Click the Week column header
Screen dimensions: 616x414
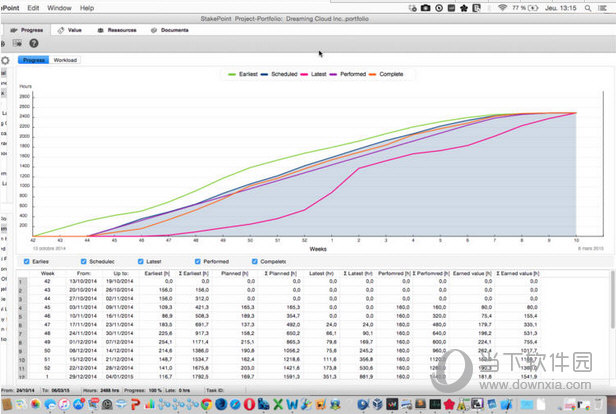pyautogui.click(x=48, y=273)
